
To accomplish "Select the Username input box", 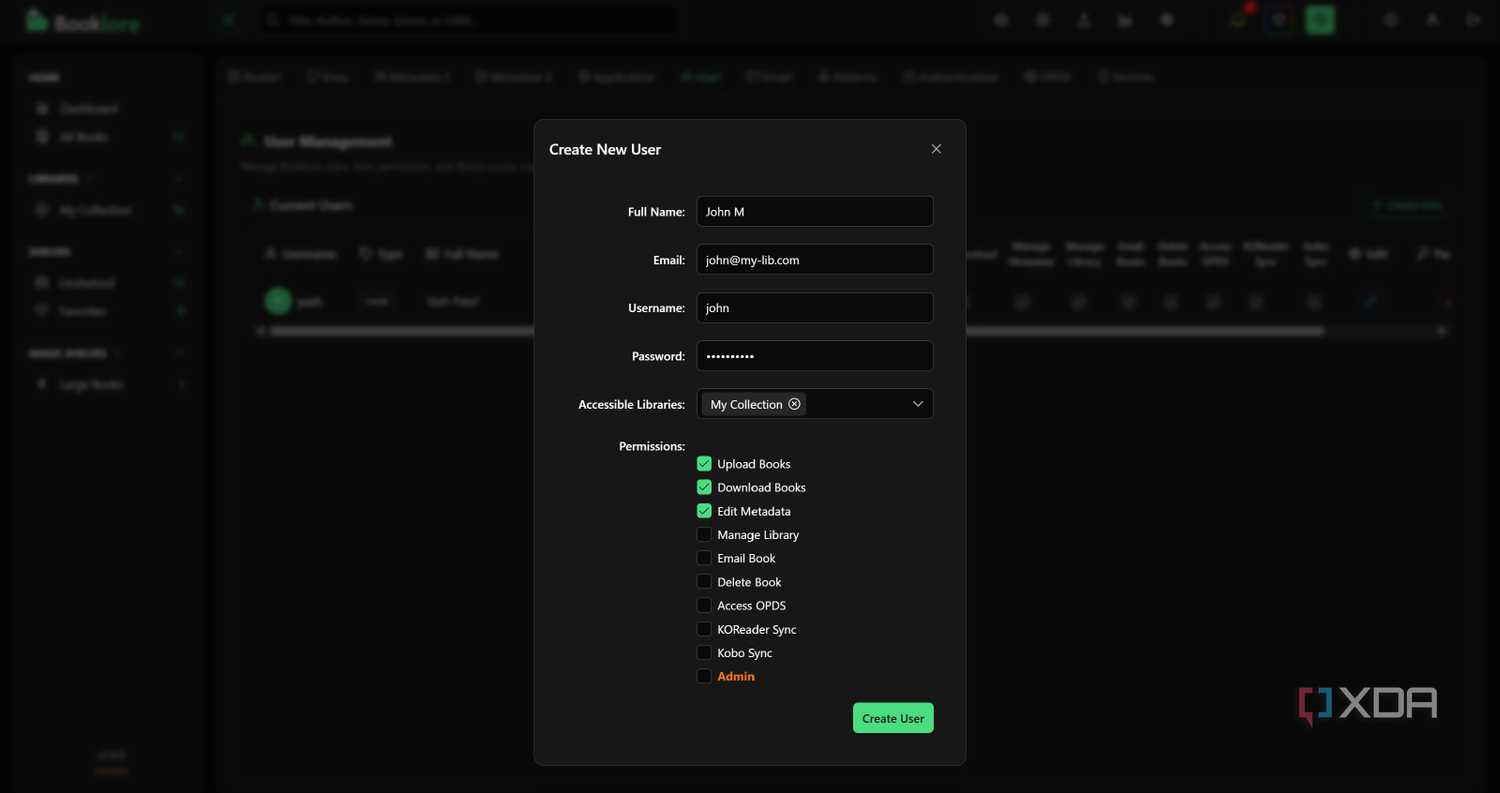I will click(x=815, y=308).
